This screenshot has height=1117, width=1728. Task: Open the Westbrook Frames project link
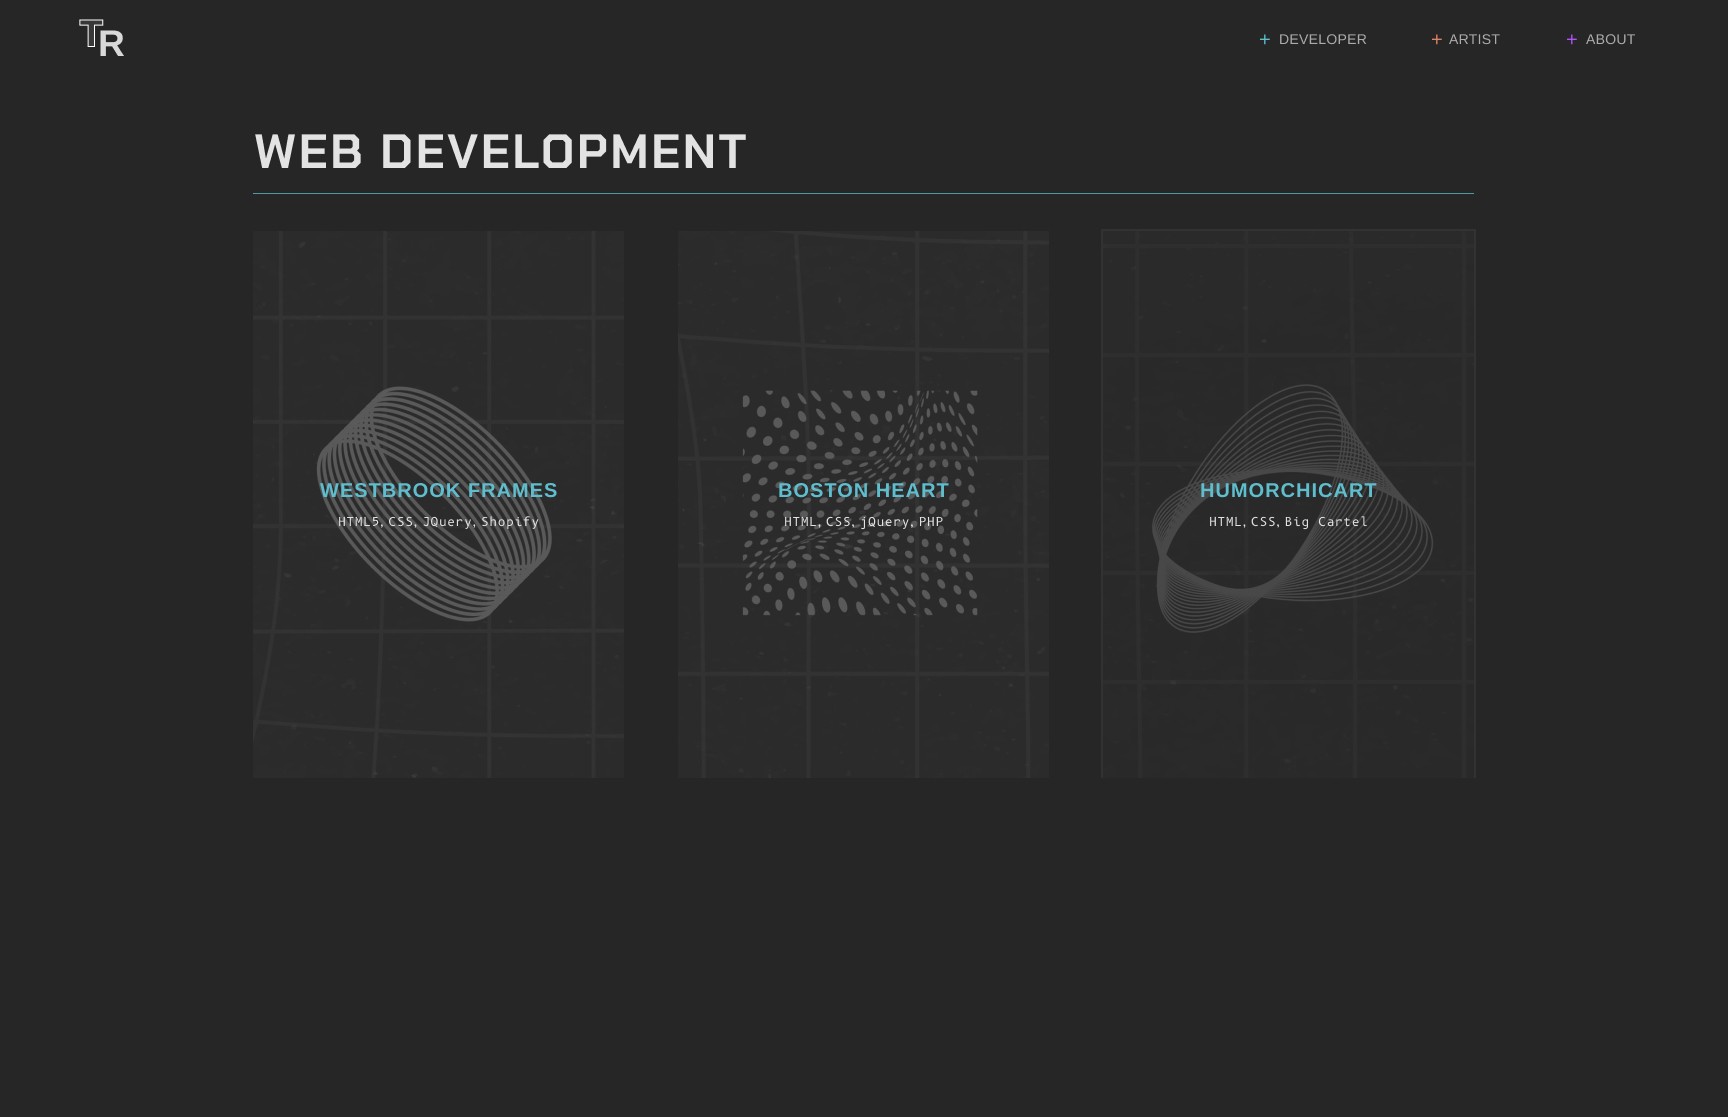[439, 490]
